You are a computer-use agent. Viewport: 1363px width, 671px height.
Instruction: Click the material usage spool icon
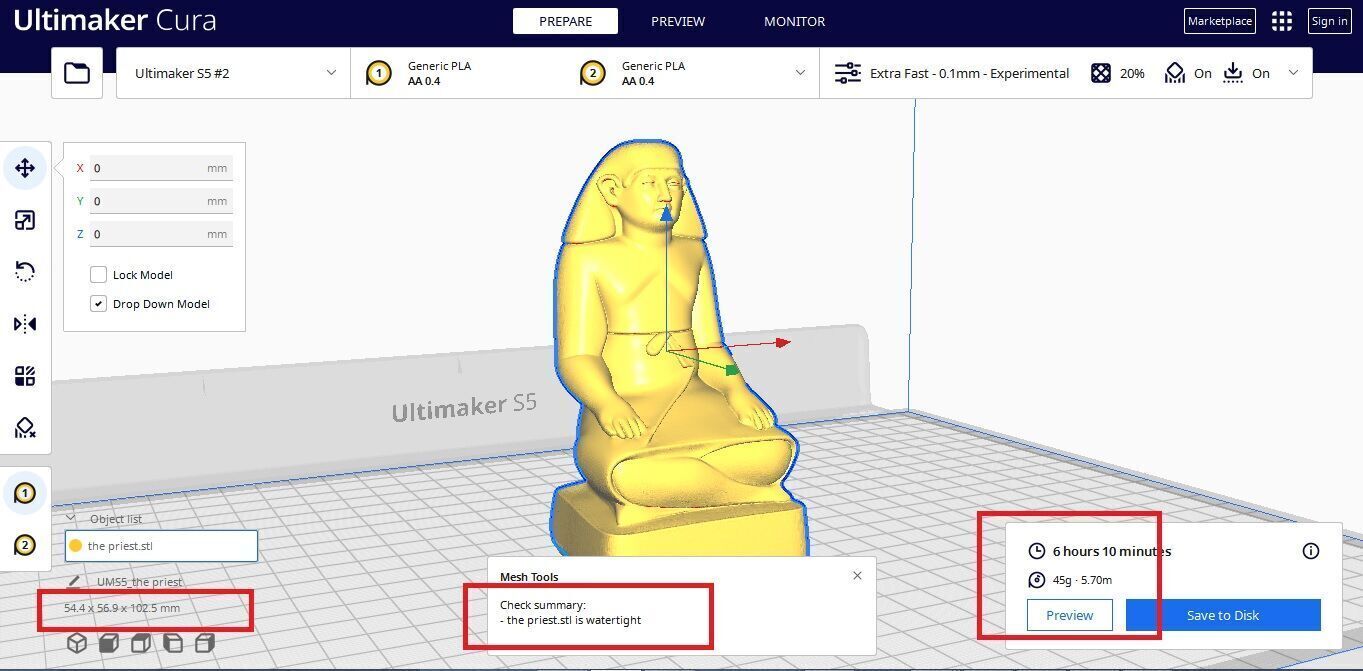pos(1036,580)
